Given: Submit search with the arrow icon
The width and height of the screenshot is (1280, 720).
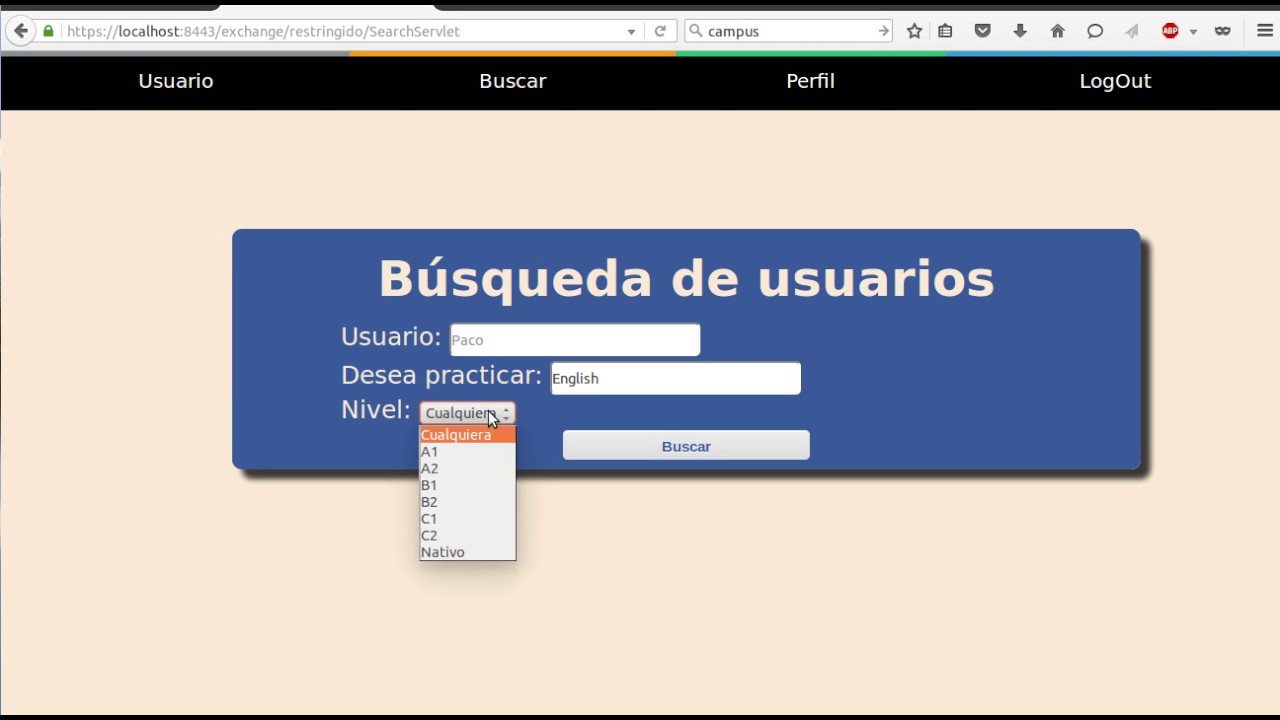Looking at the screenshot, I should point(883,31).
